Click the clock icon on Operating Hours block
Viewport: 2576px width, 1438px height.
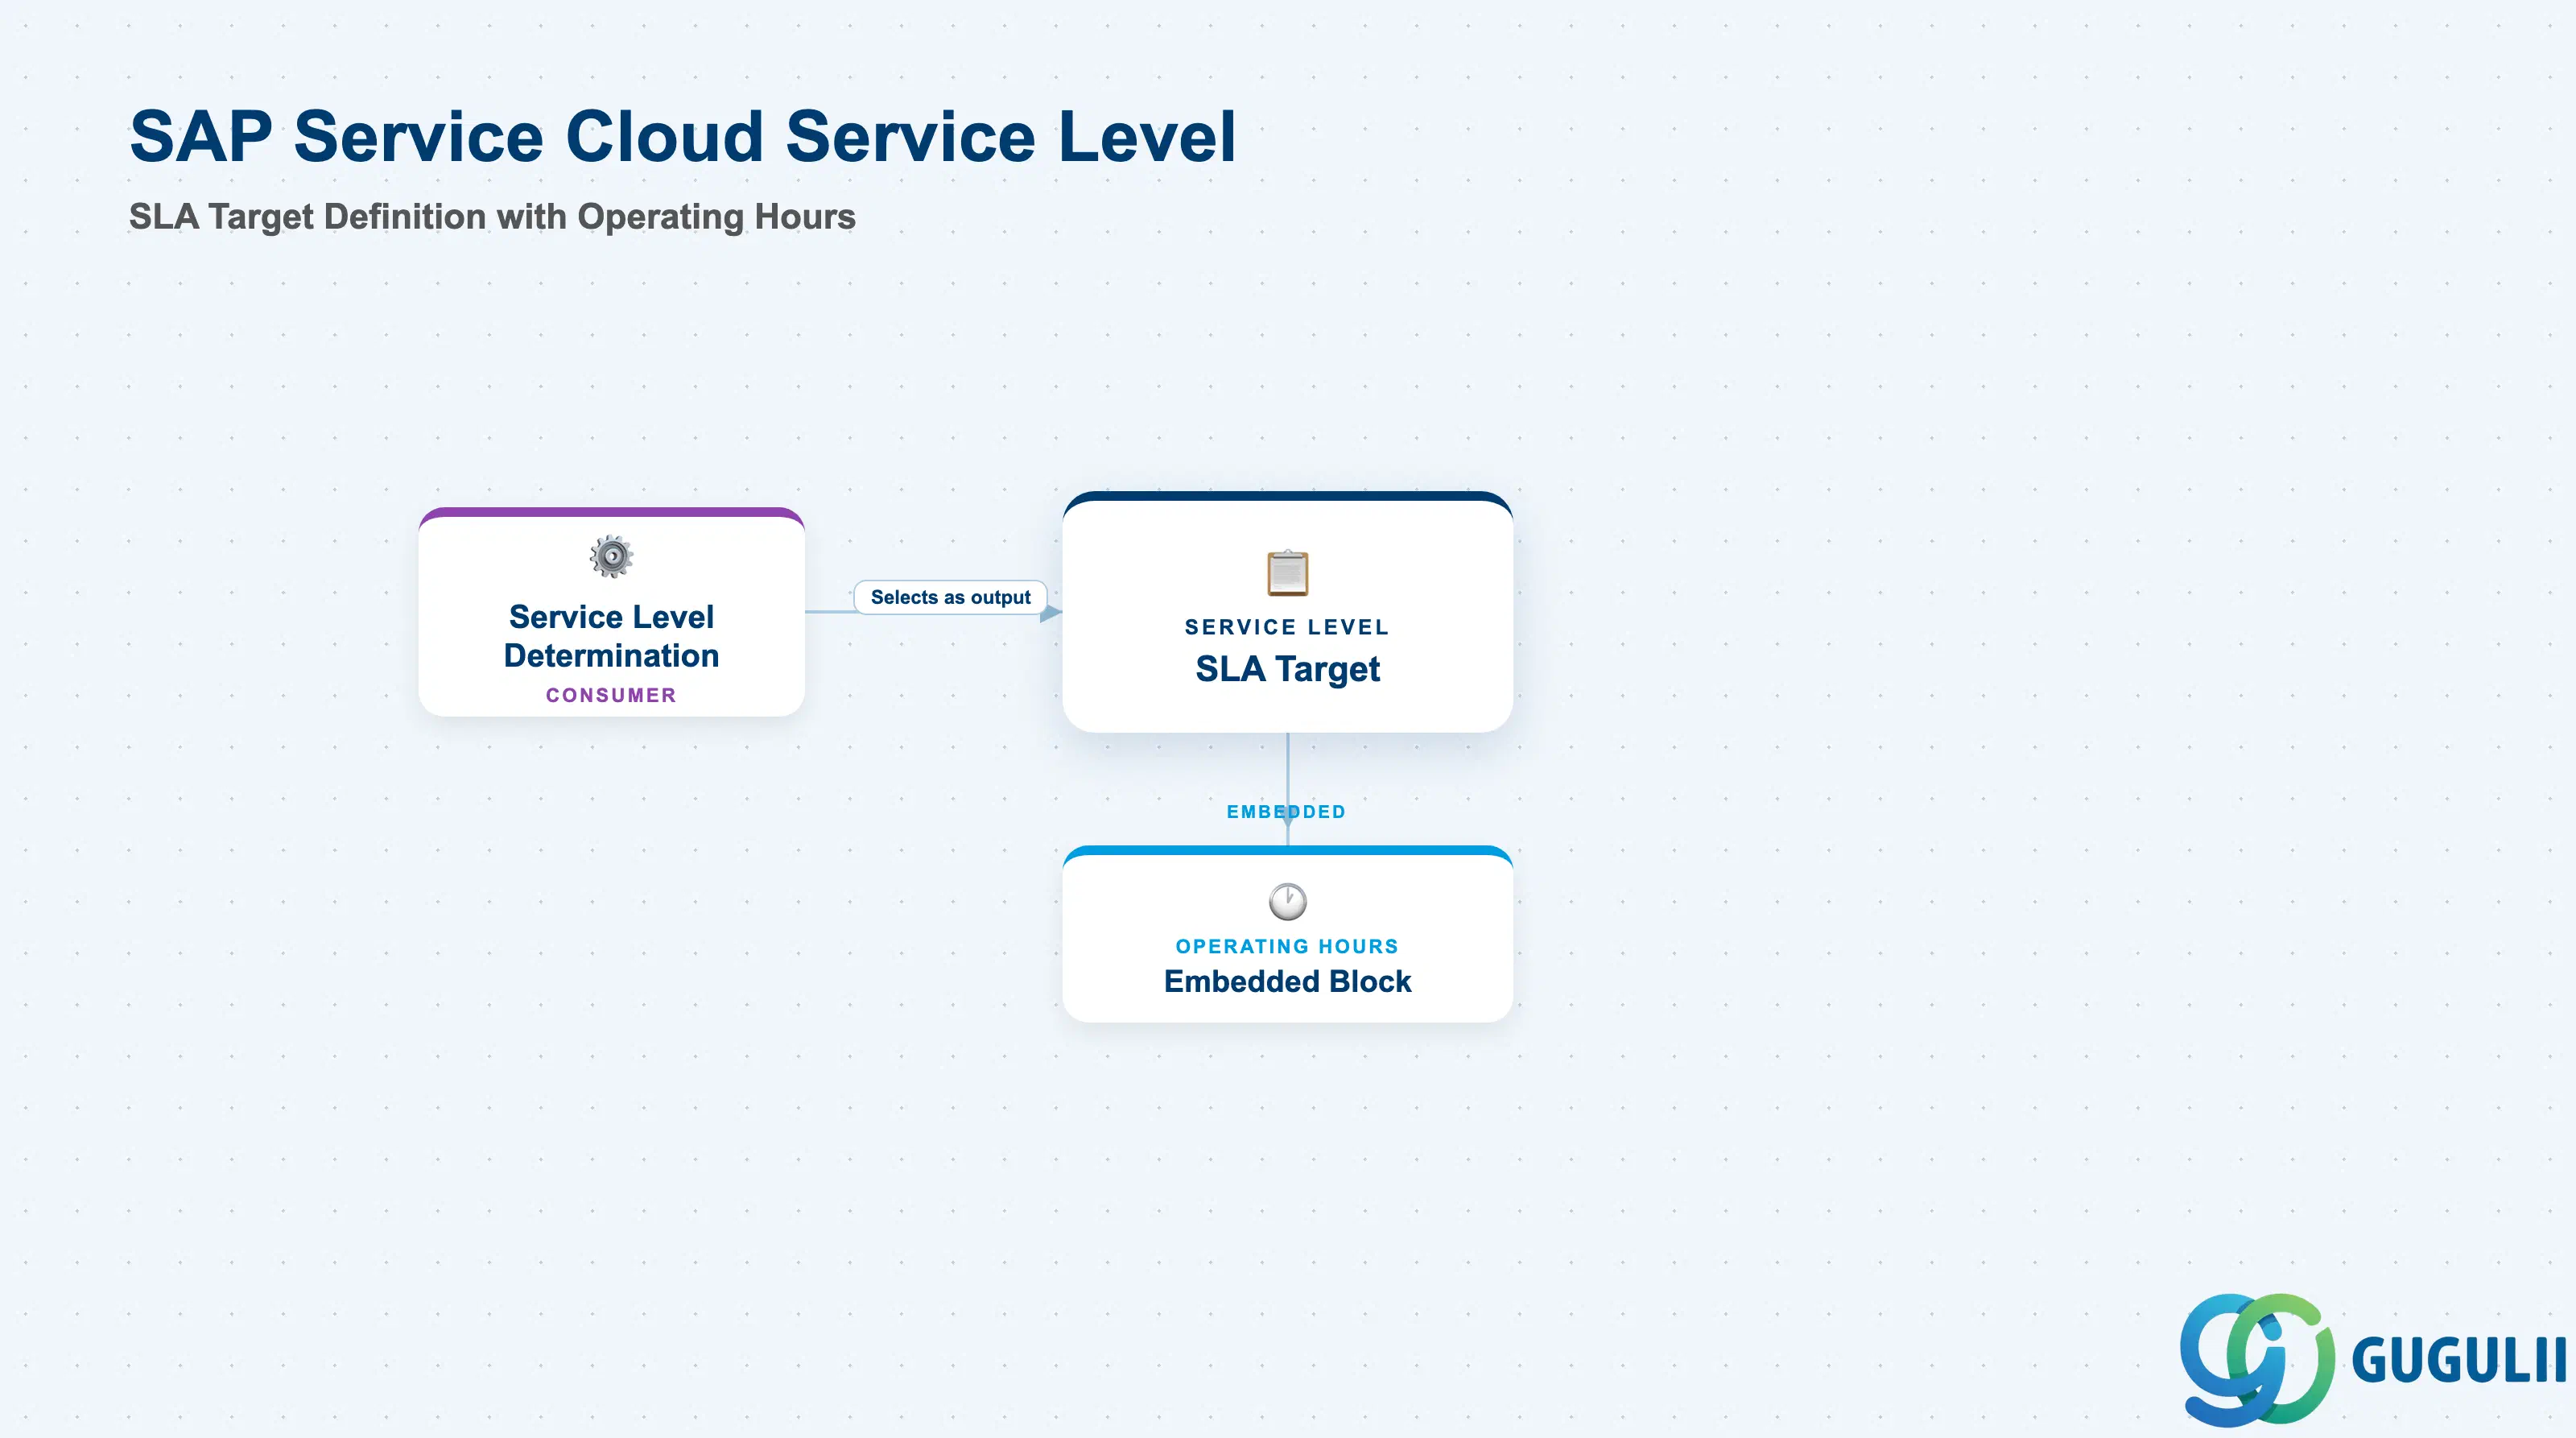pos(1287,901)
